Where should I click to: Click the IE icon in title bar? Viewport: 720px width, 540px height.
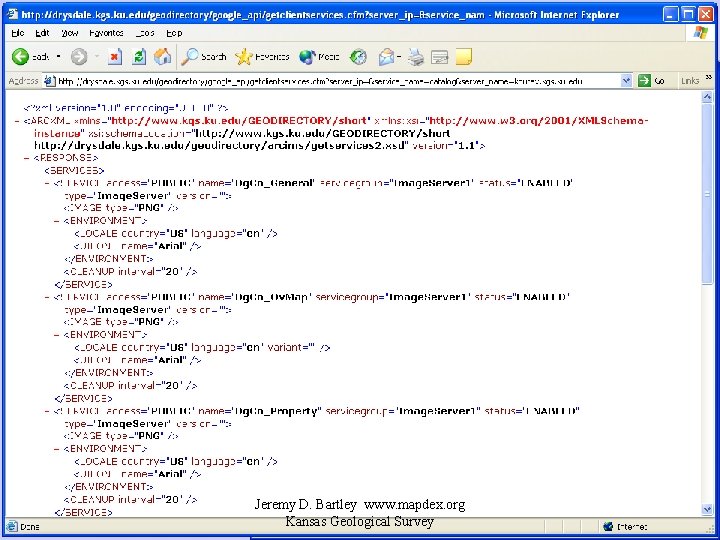[13, 15]
